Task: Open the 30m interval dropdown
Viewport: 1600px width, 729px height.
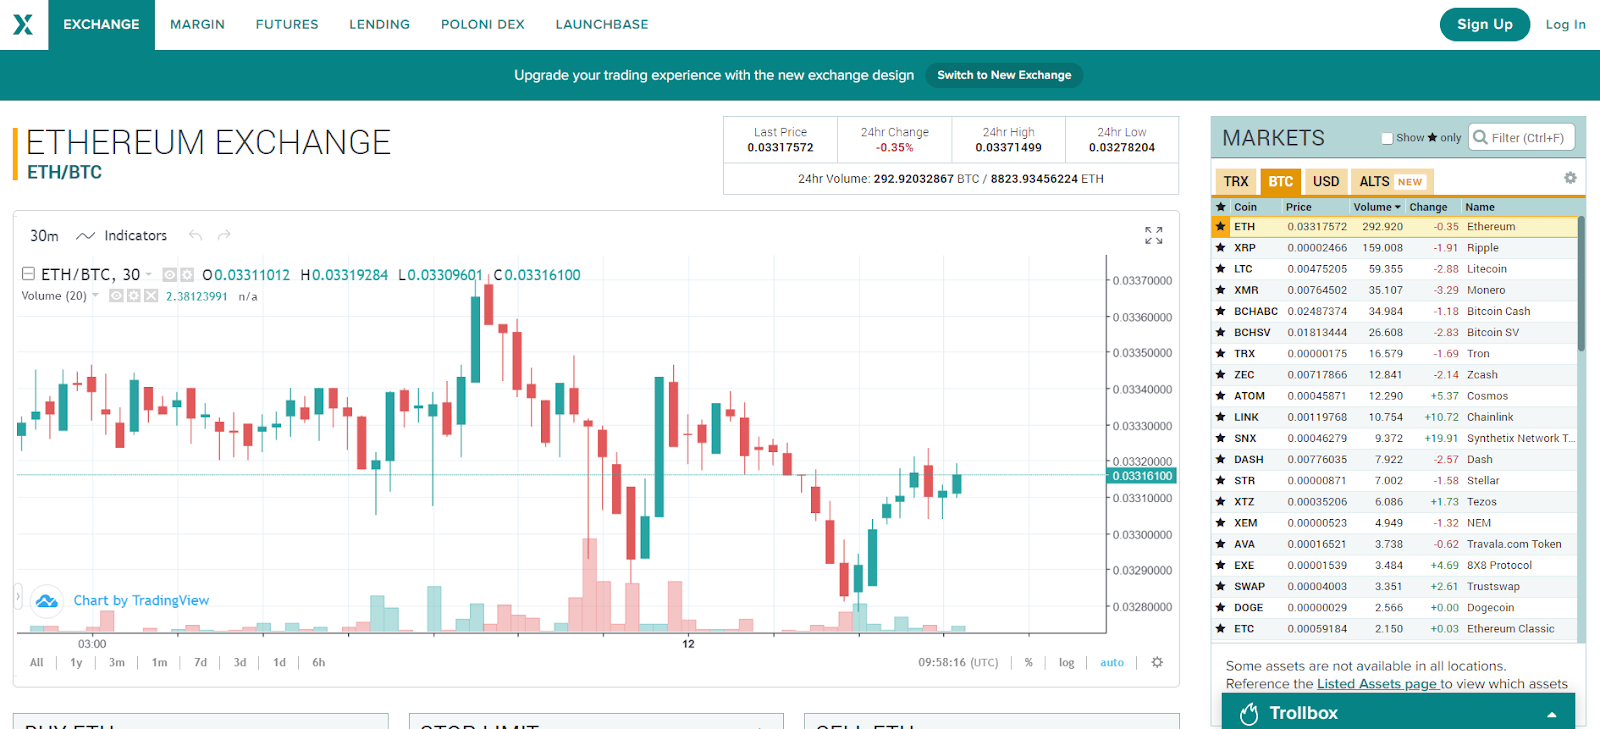Action: (x=44, y=236)
